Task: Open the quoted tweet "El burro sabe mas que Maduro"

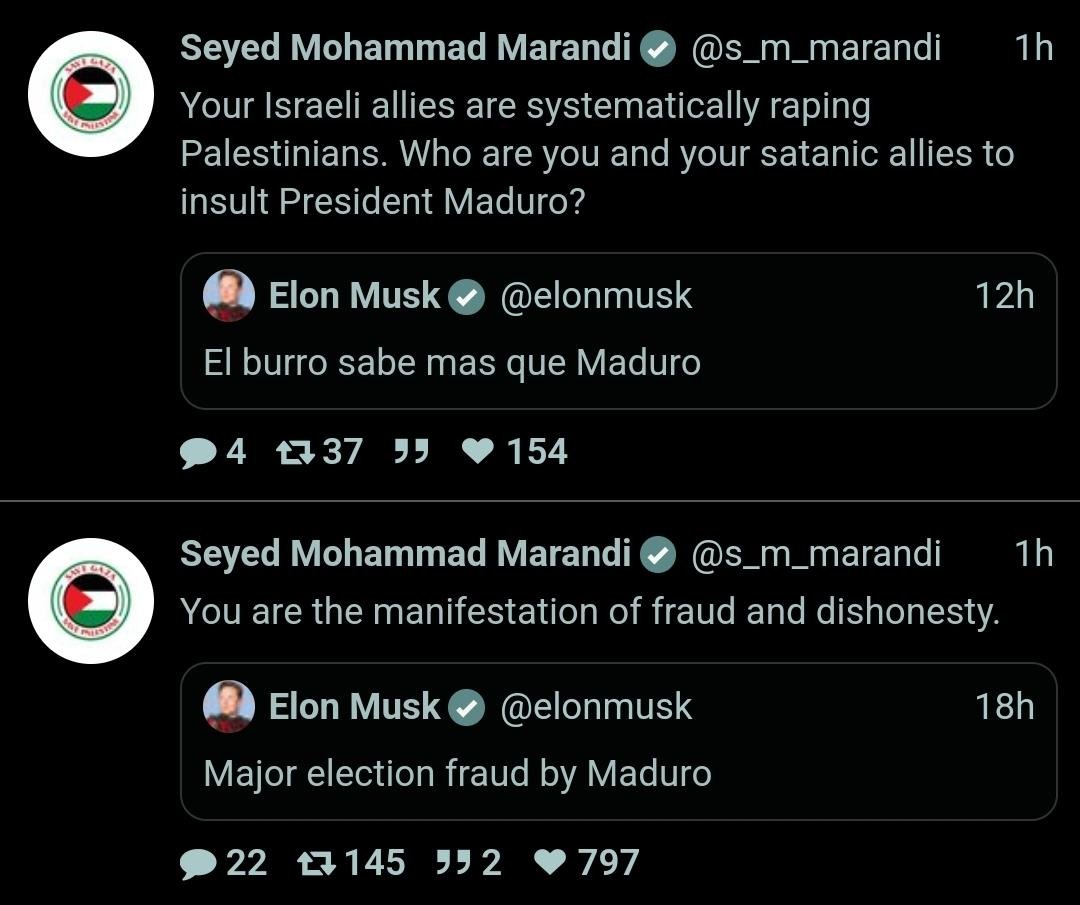Action: tap(452, 362)
